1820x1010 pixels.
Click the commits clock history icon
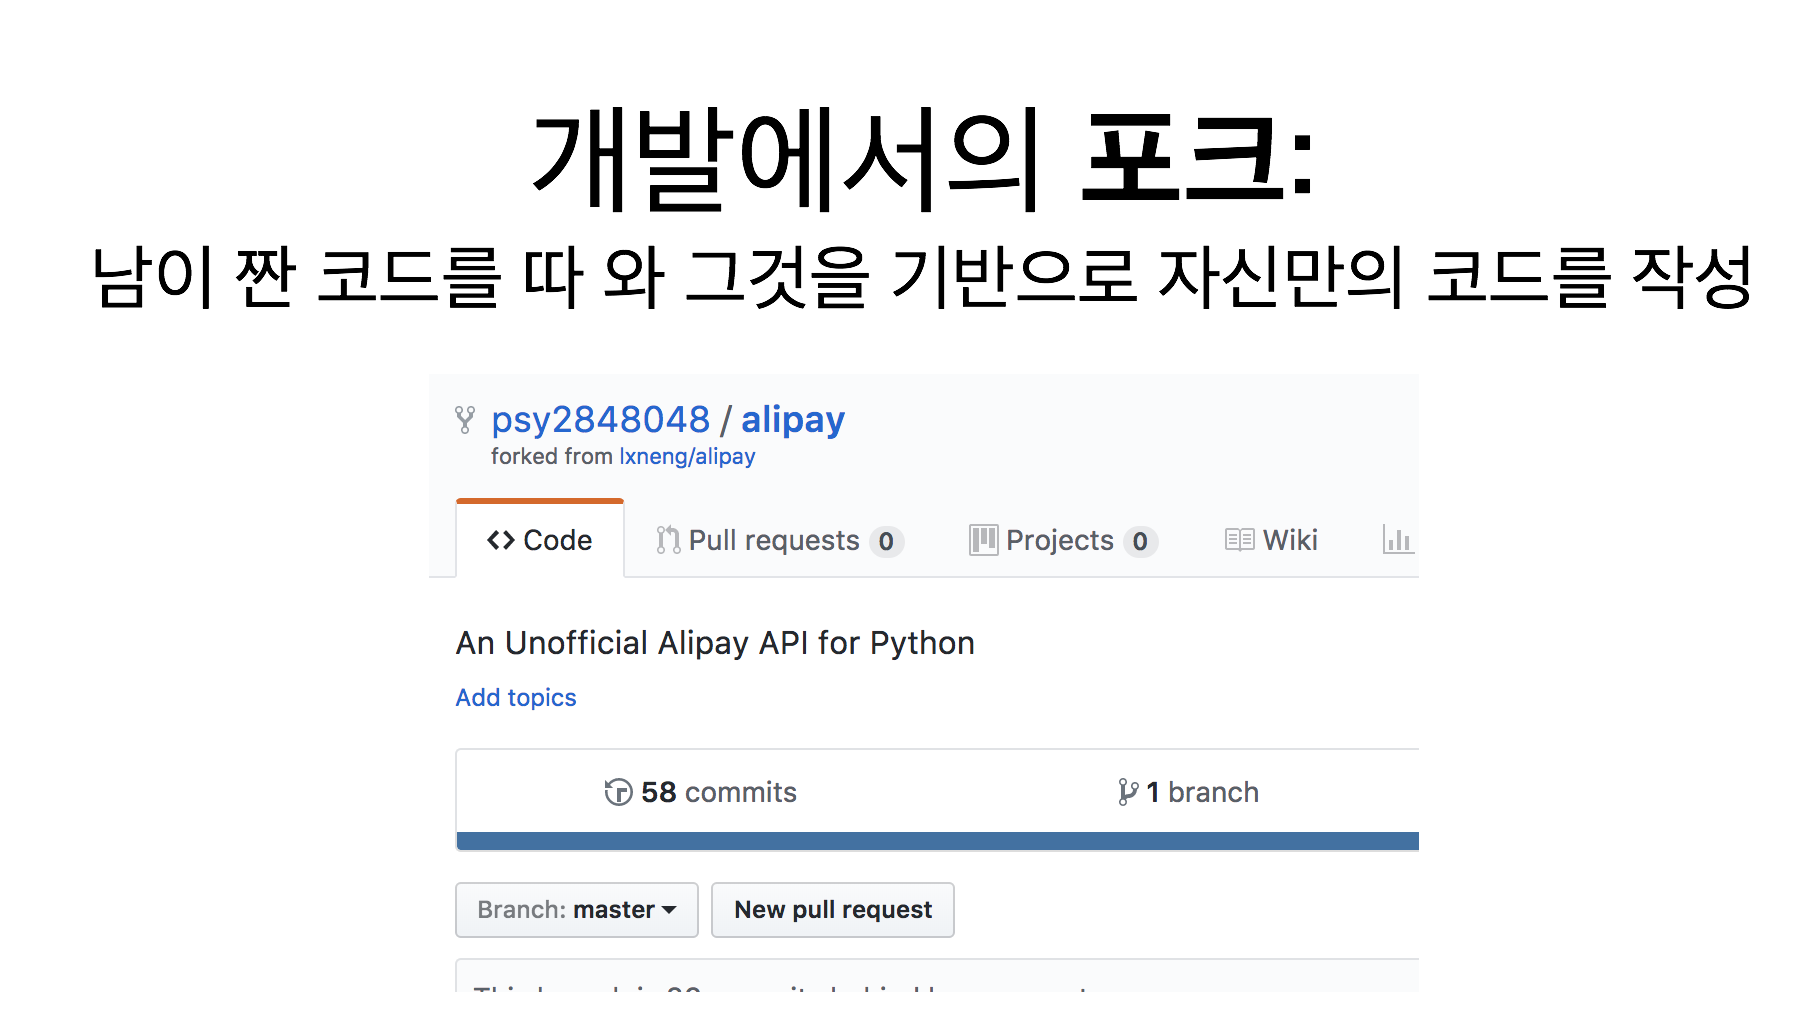coord(618,792)
